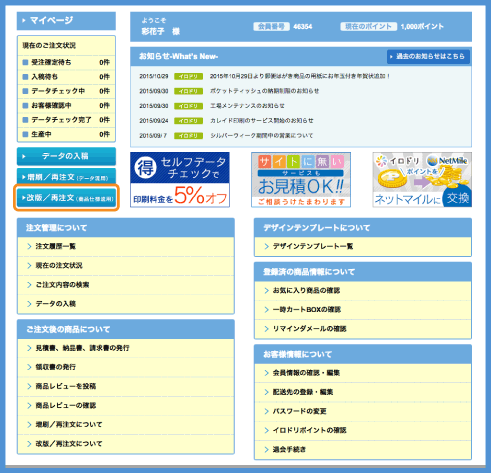Click the highlighted 改版／再注文 button
The height and width of the screenshot is (473, 491).
[66, 198]
